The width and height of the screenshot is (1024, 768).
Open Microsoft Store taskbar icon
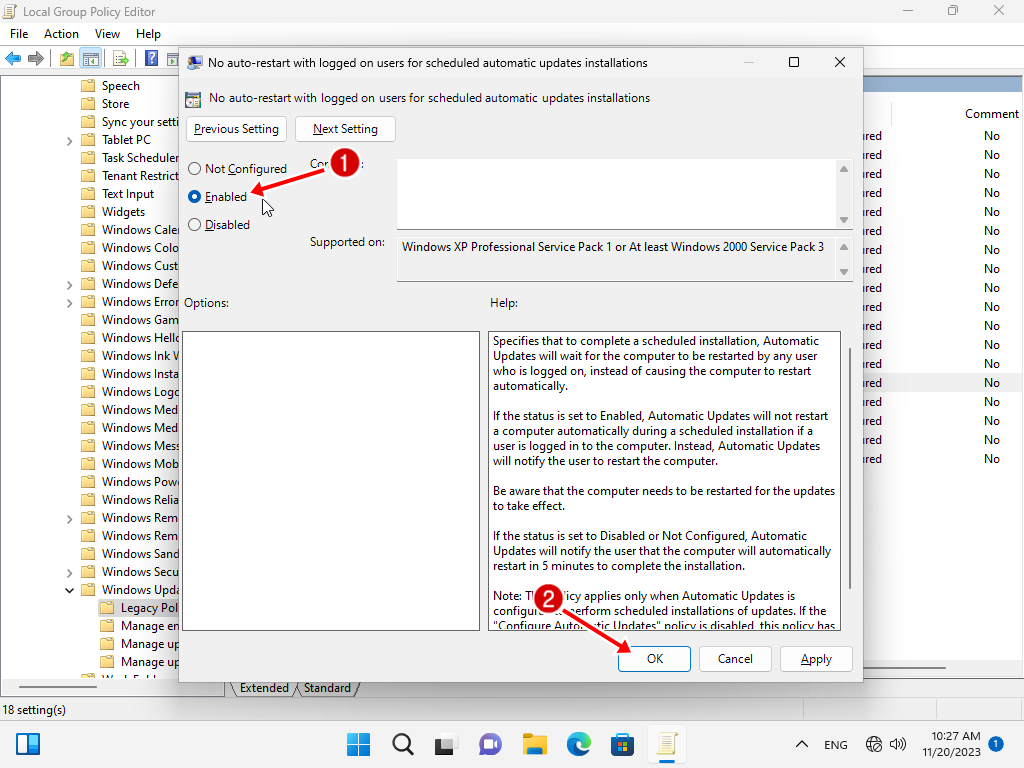pyautogui.click(x=622, y=744)
